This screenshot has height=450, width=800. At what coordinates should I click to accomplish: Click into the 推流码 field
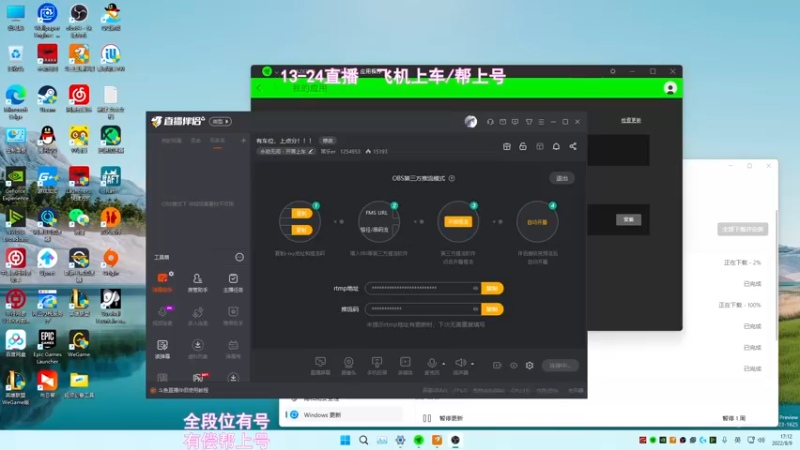coord(423,309)
